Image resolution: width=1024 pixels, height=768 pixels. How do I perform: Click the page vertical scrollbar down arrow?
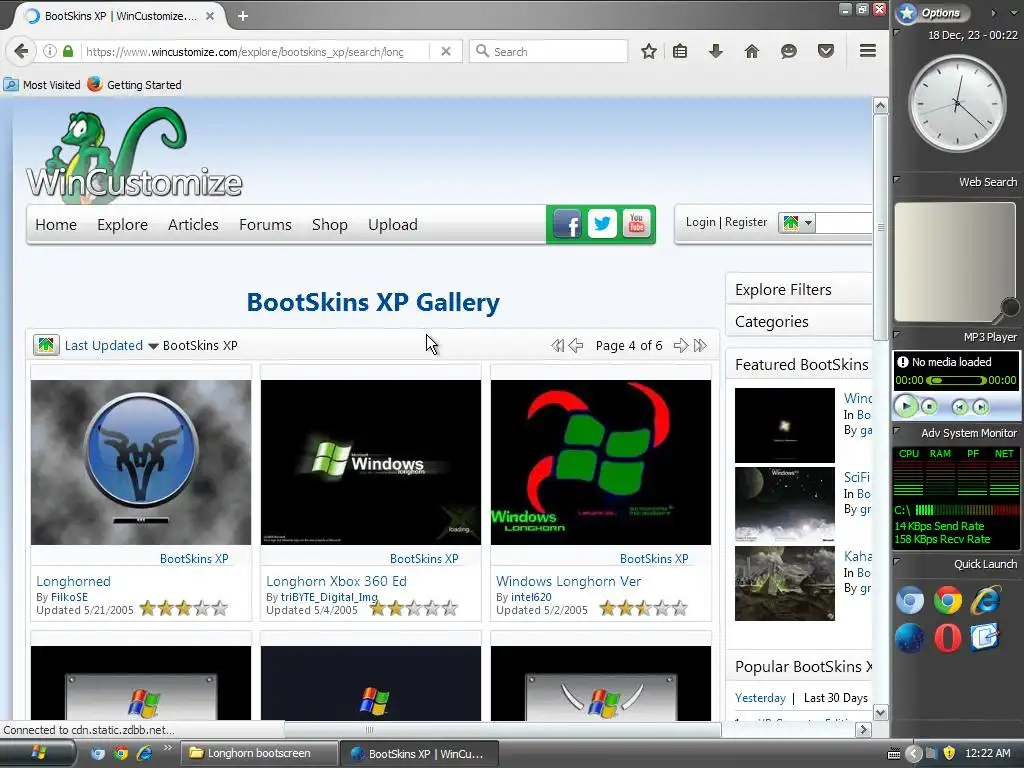(880, 712)
